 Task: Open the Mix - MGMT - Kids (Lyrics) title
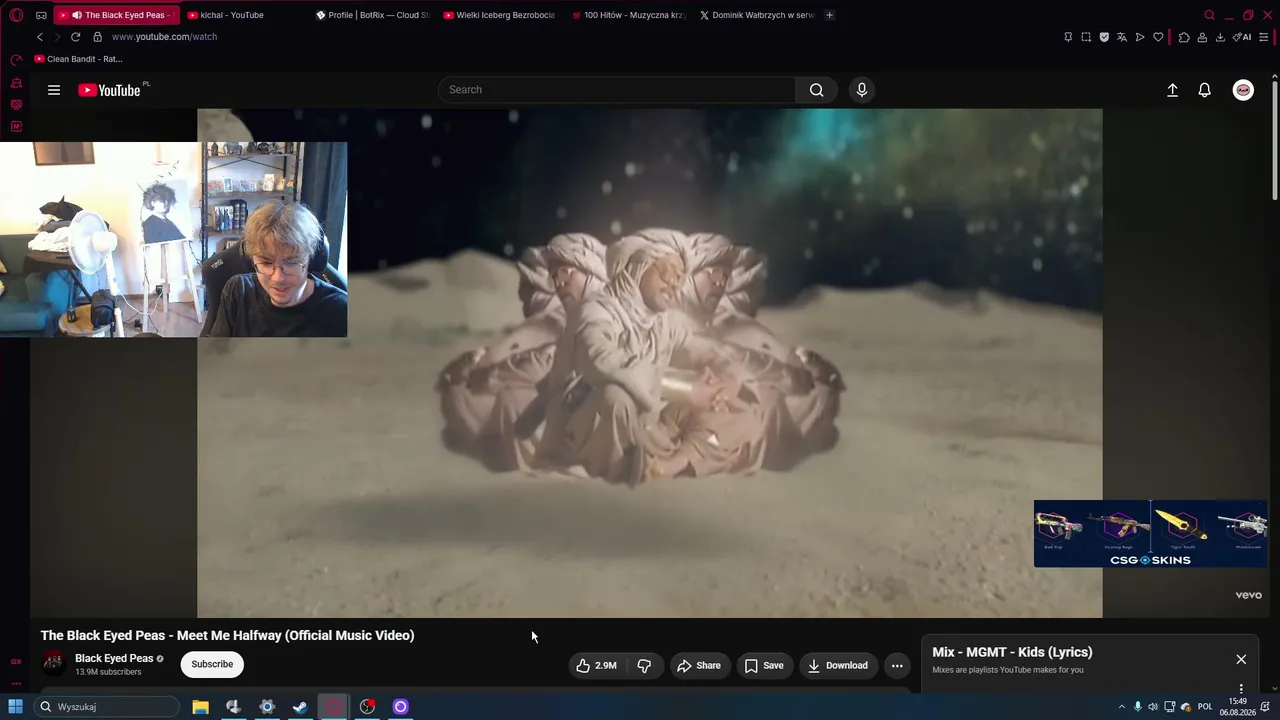[1012, 652]
